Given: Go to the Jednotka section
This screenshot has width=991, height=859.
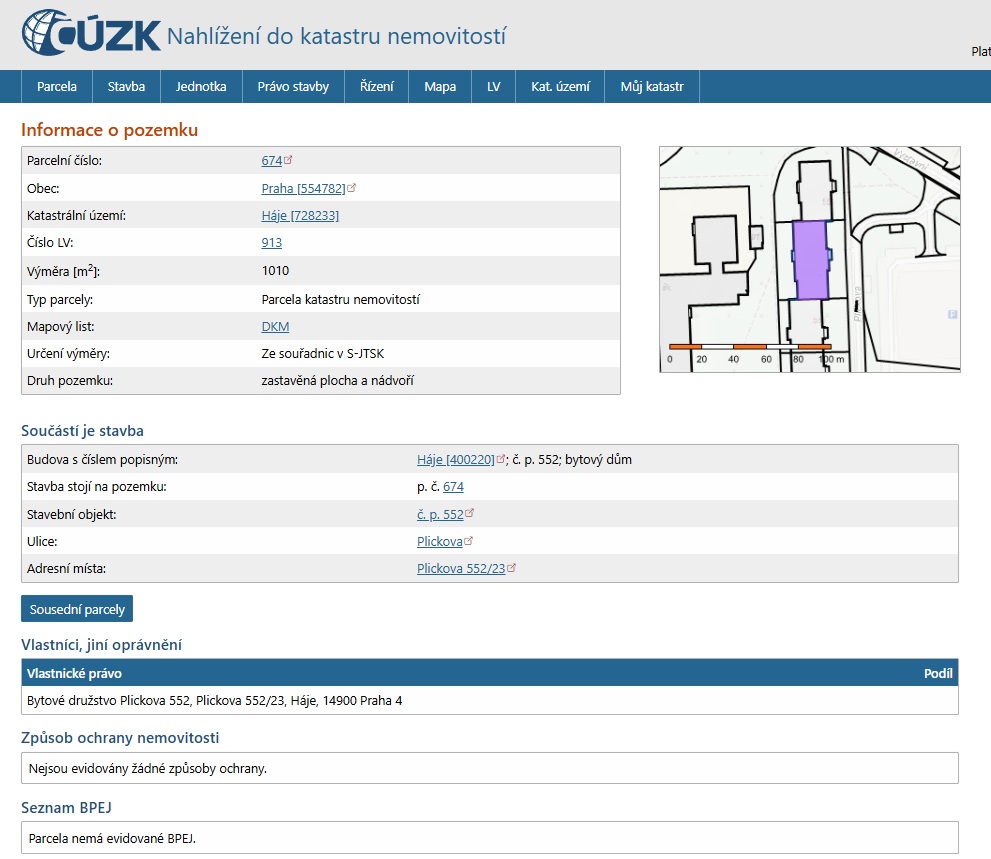Looking at the screenshot, I should (x=201, y=86).
